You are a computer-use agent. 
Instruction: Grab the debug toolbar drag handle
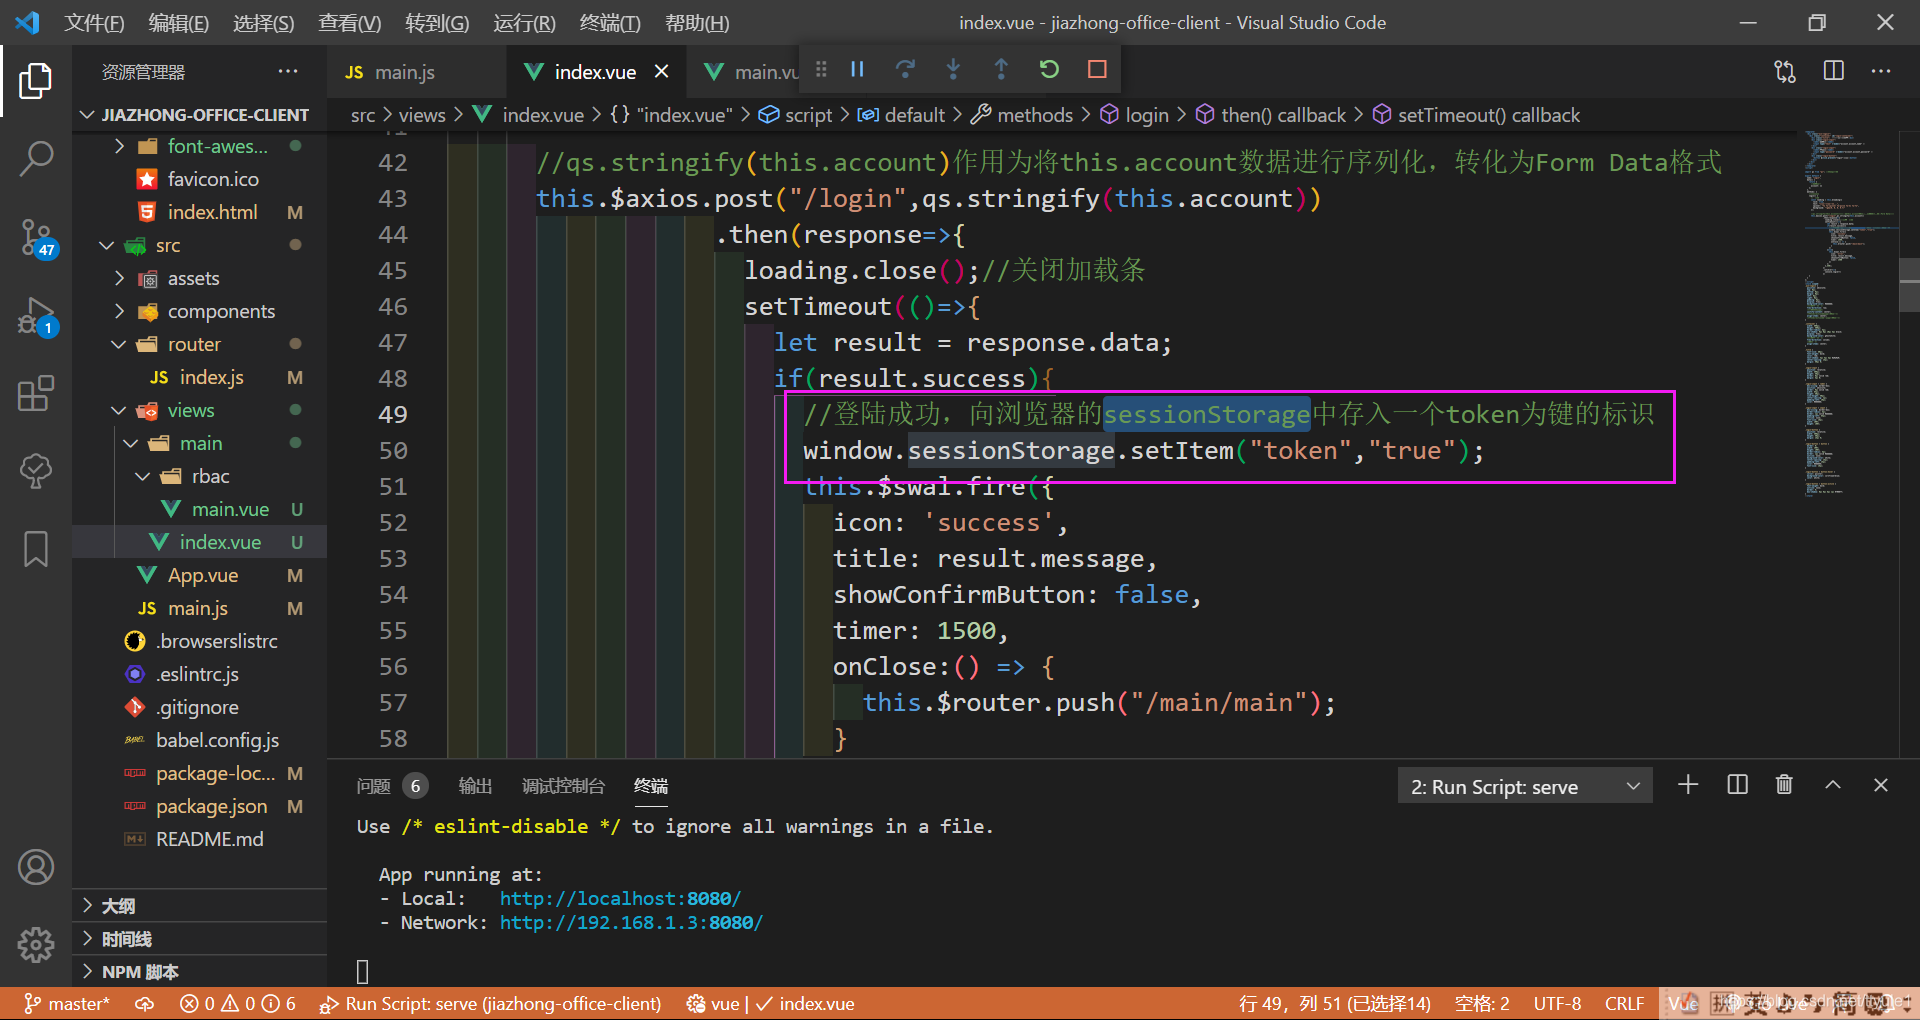[x=821, y=69]
